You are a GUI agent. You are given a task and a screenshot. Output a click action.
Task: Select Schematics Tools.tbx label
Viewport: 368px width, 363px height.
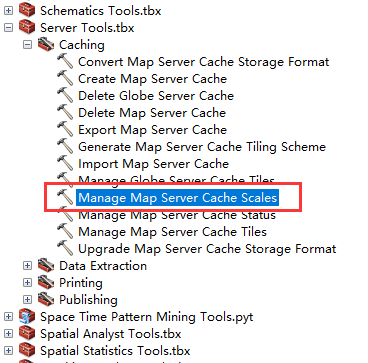(x=101, y=11)
